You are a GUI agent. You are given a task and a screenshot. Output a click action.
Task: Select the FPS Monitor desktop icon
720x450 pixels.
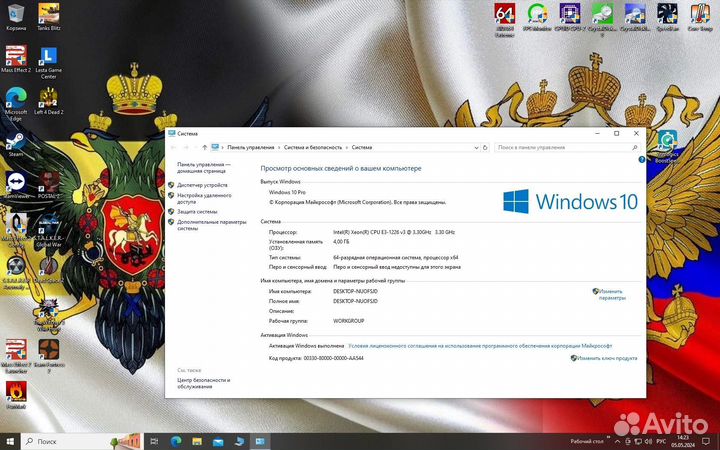[x=537, y=17]
